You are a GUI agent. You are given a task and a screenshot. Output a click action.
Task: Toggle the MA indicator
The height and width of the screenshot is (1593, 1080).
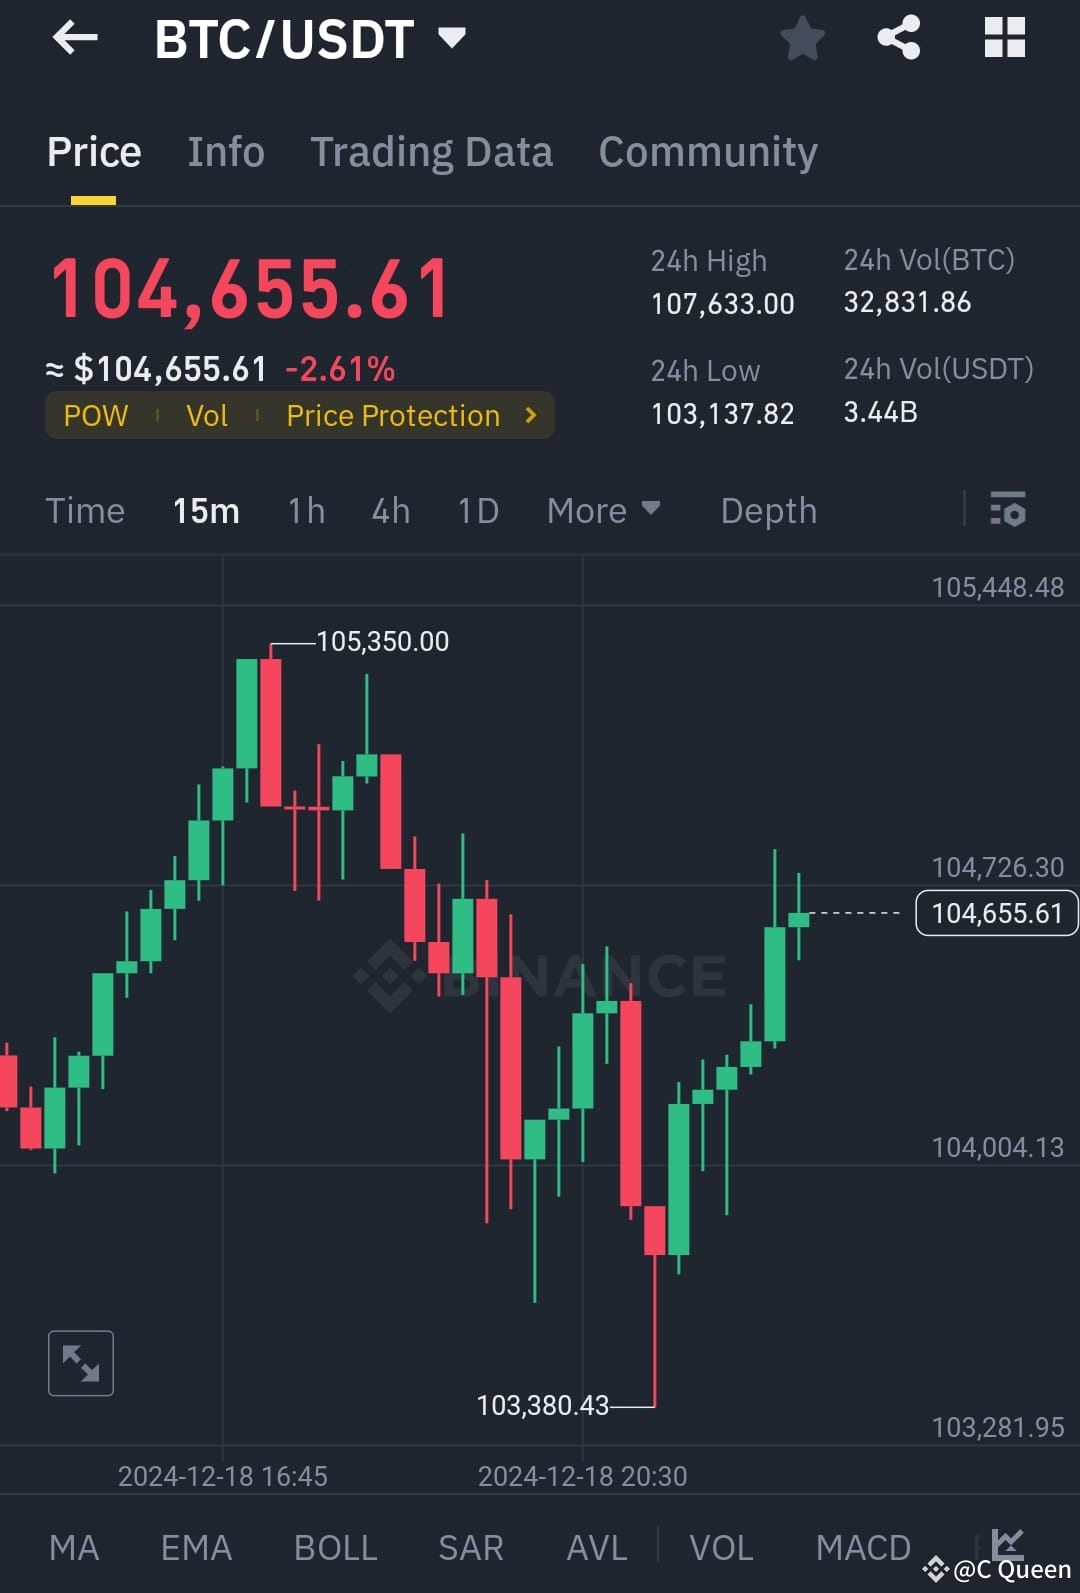tap(74, 1547)
